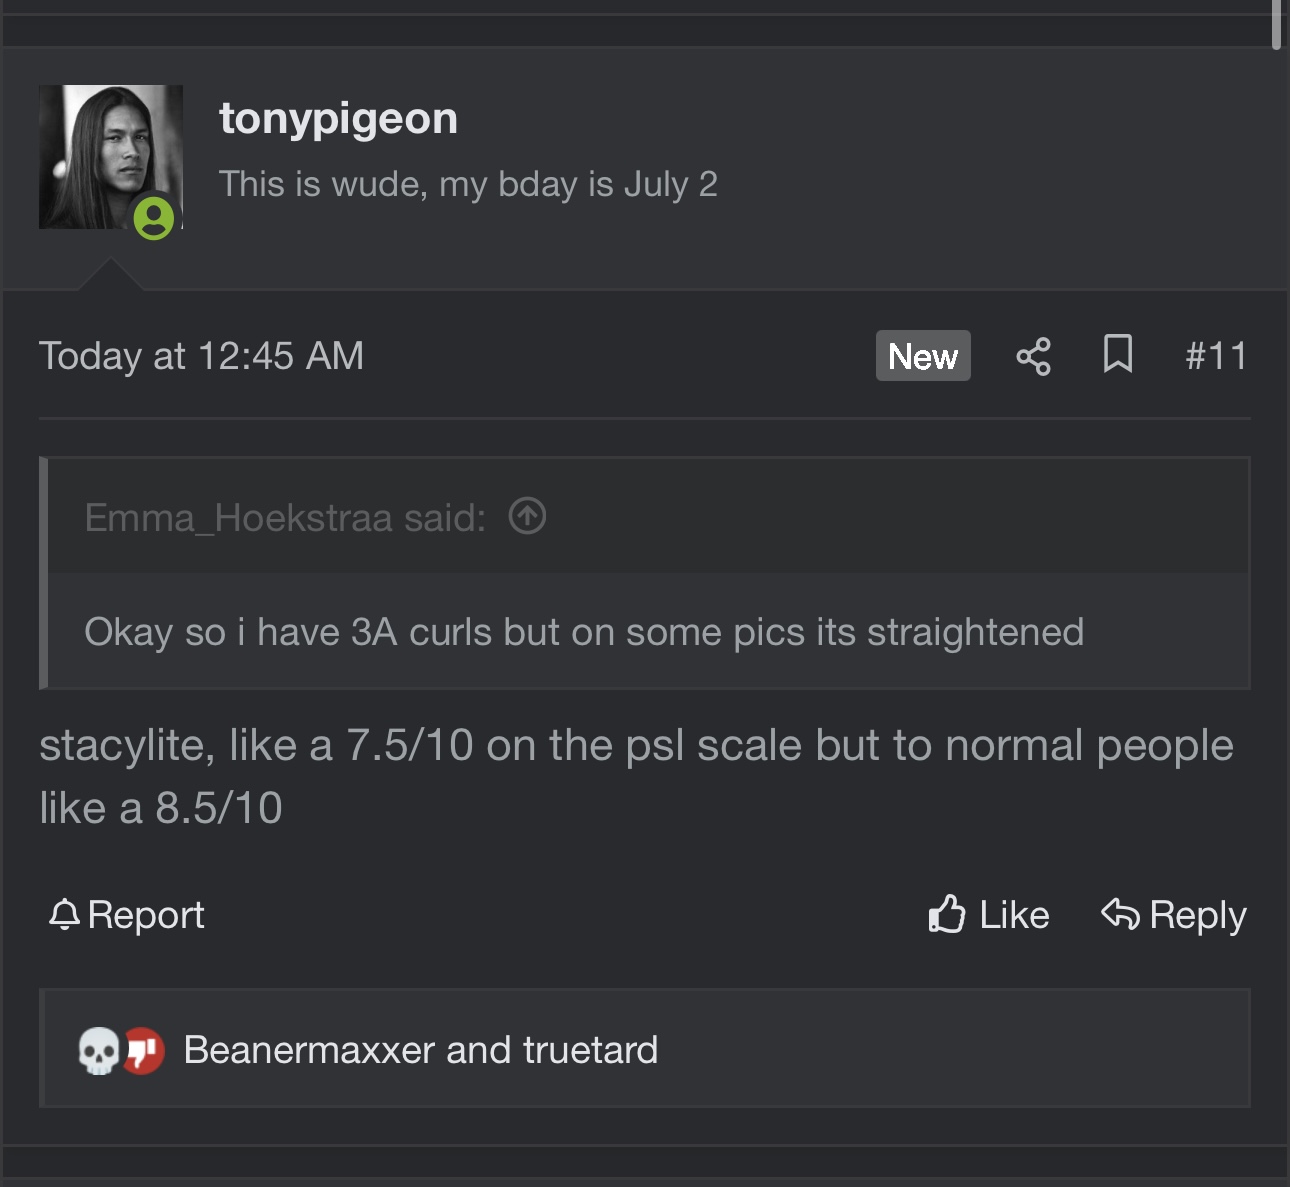The width and height of the screenshot is (1290, 1187).
Task: Click the New badge on the post
Action: coord(923,356)
